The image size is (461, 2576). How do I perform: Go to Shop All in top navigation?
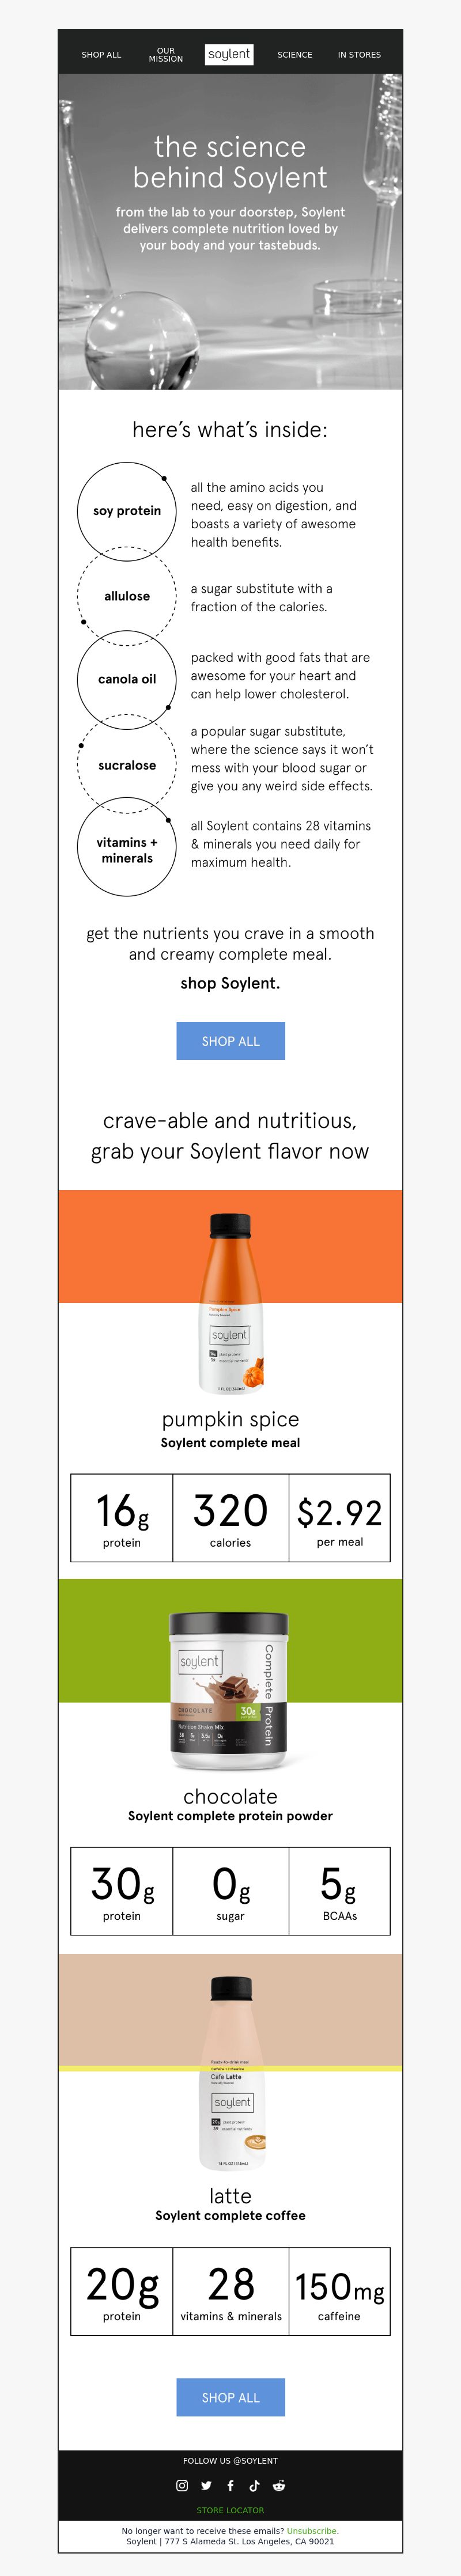pyautogui.click(x=101, y=55)
